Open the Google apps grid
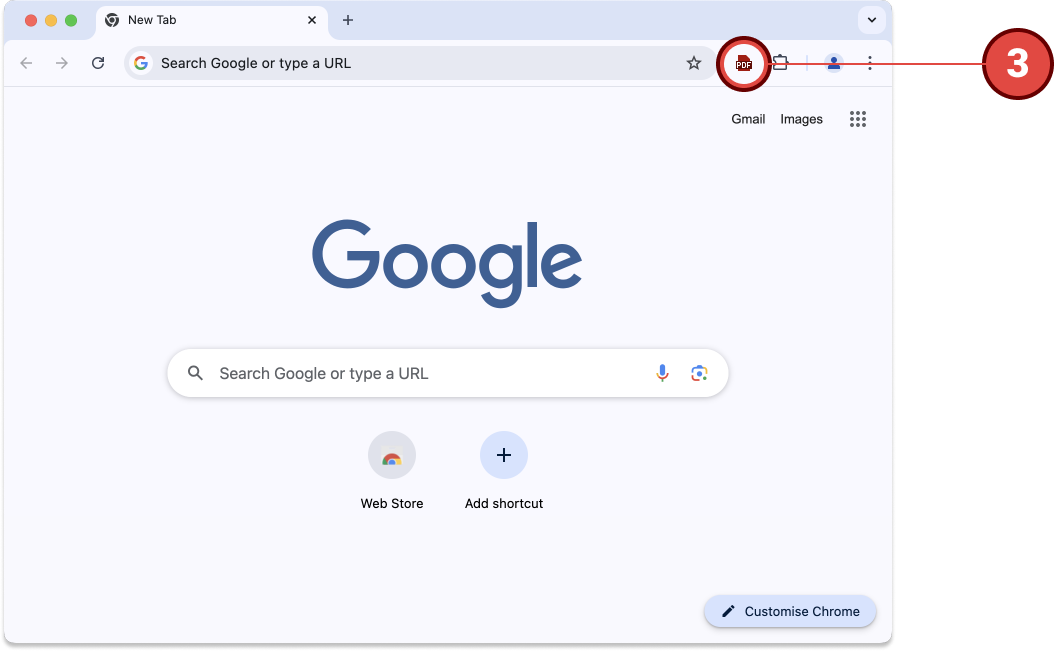 pyautogui.click(x=858, y=119)
